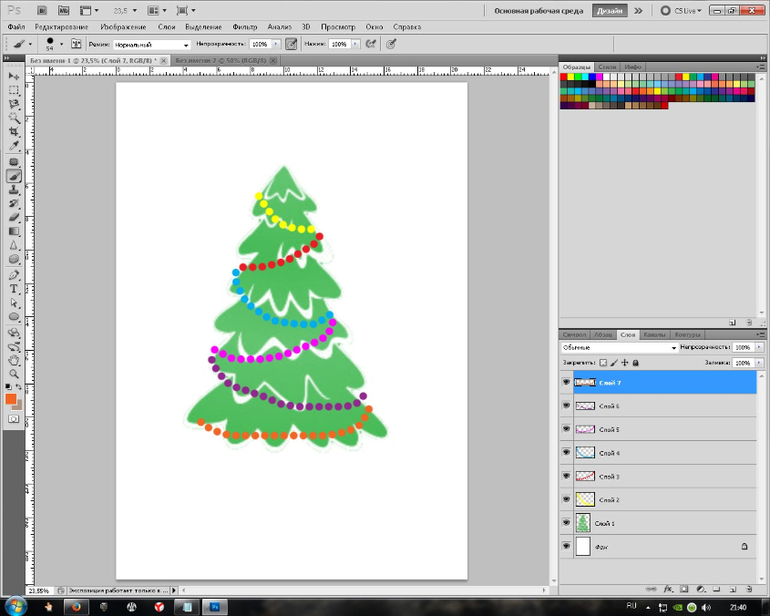The image size is (770, 616).
Task: Click the Дизайн workspace button
Action: [x=610, y=10]
